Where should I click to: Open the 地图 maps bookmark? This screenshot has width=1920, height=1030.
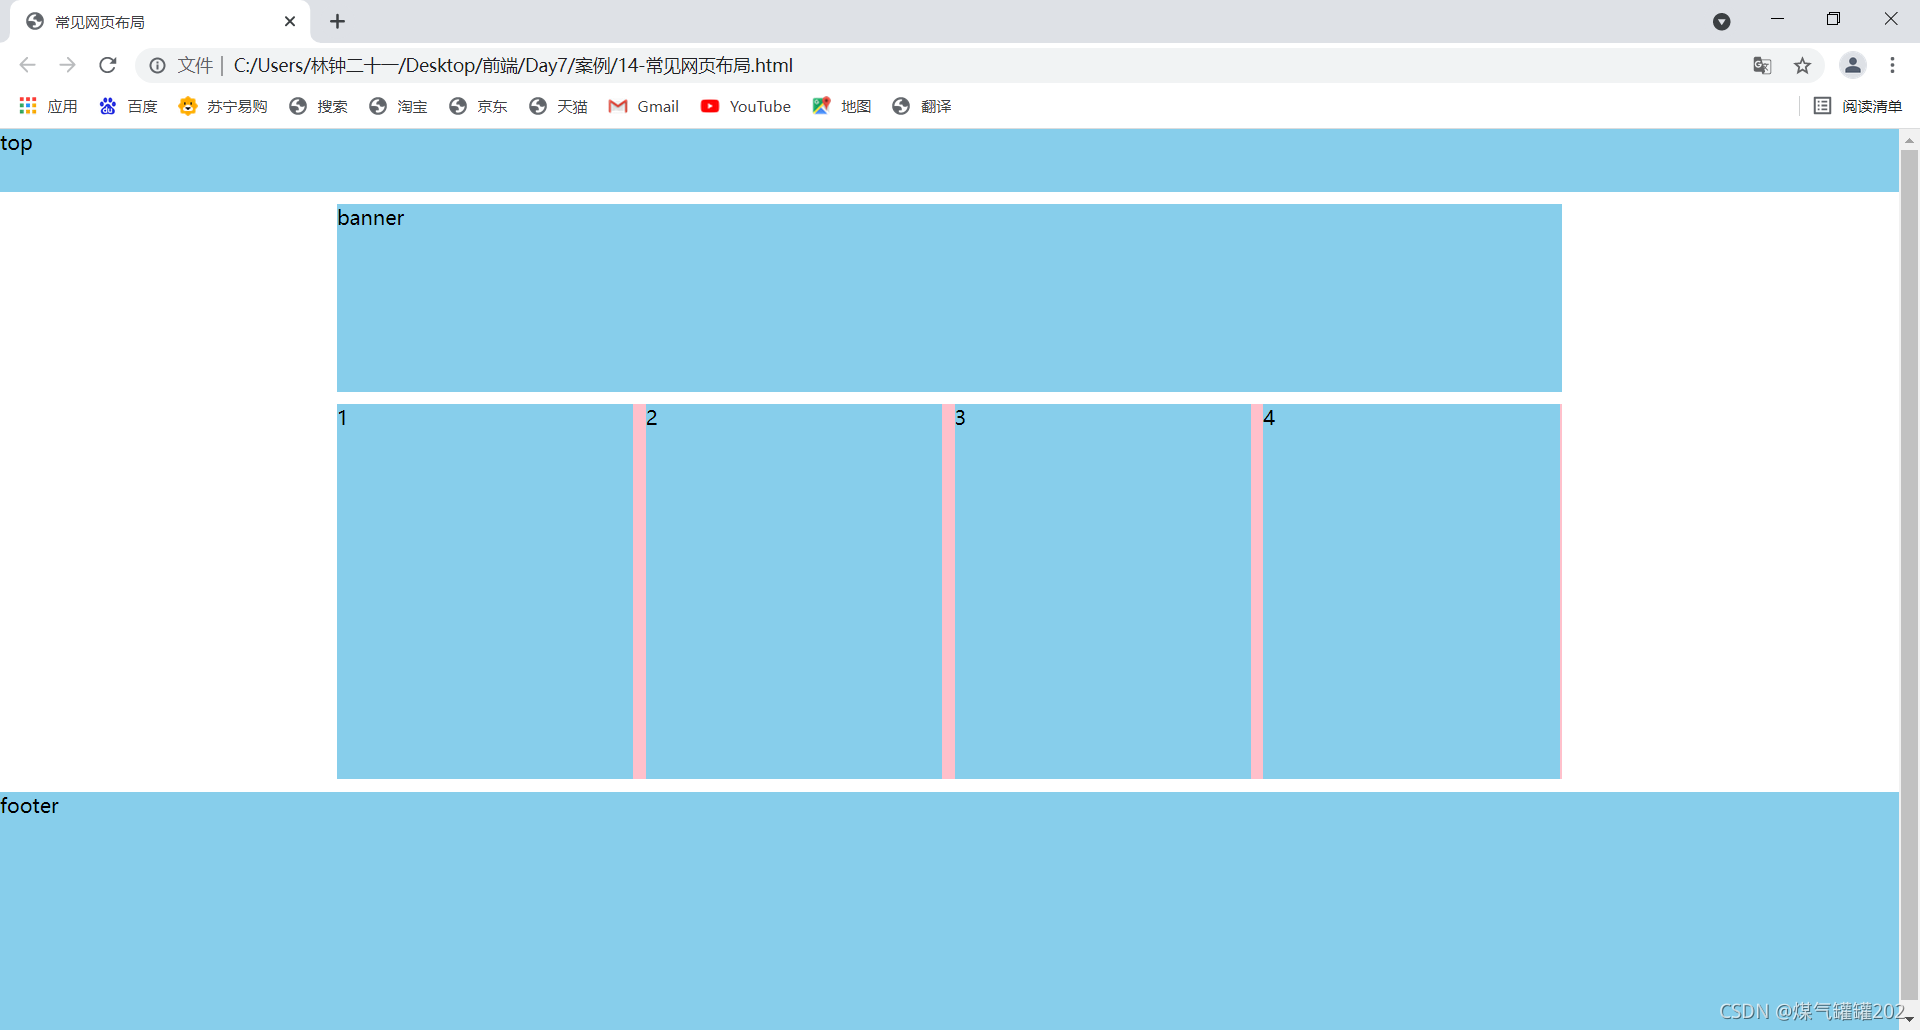point(842,106)
